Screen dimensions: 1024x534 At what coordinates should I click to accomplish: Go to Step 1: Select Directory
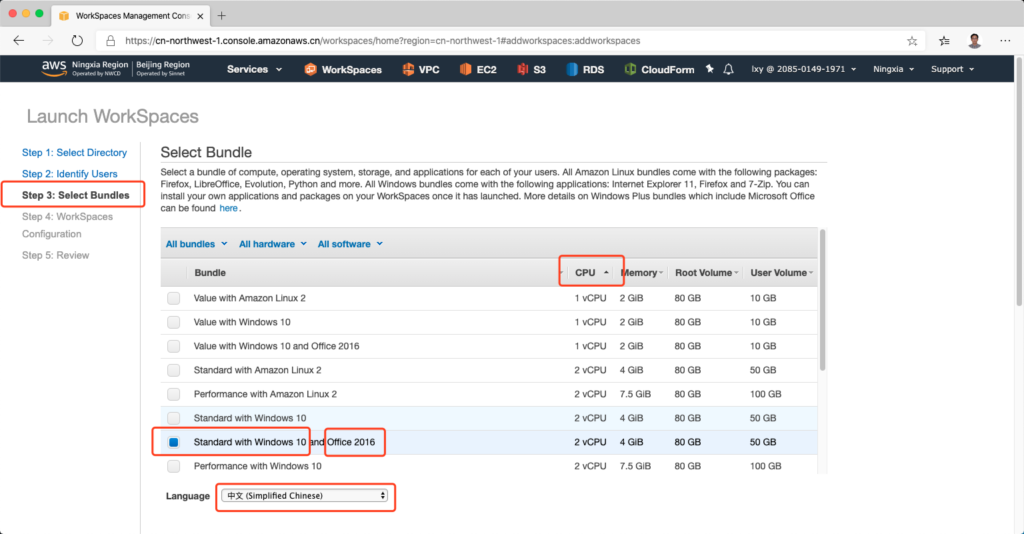[x=74, y=153]
